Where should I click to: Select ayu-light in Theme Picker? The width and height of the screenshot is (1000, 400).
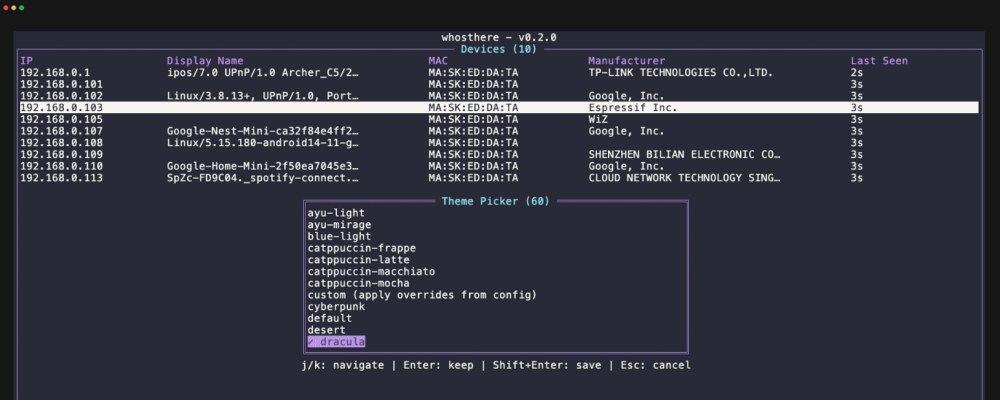click(336, 213)
